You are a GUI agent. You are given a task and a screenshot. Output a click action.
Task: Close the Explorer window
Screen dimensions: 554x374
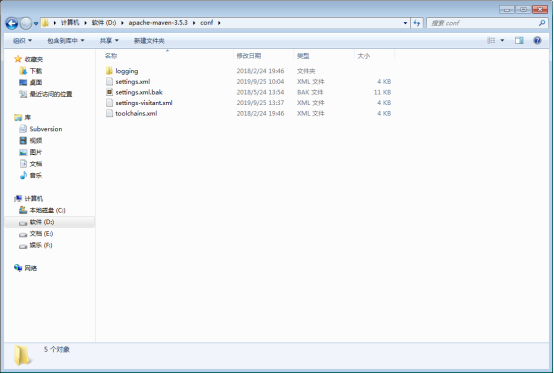point(540,10)
